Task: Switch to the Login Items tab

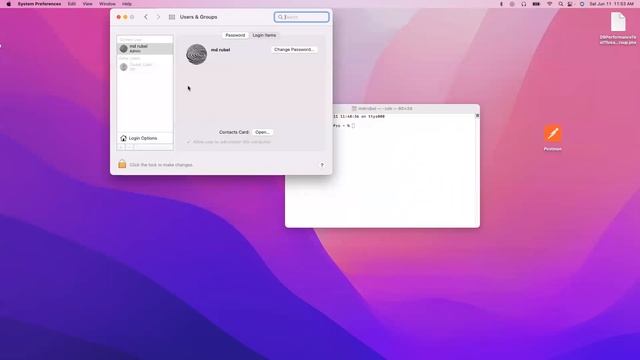Action: pyautogui.click(x=264, y=35)
